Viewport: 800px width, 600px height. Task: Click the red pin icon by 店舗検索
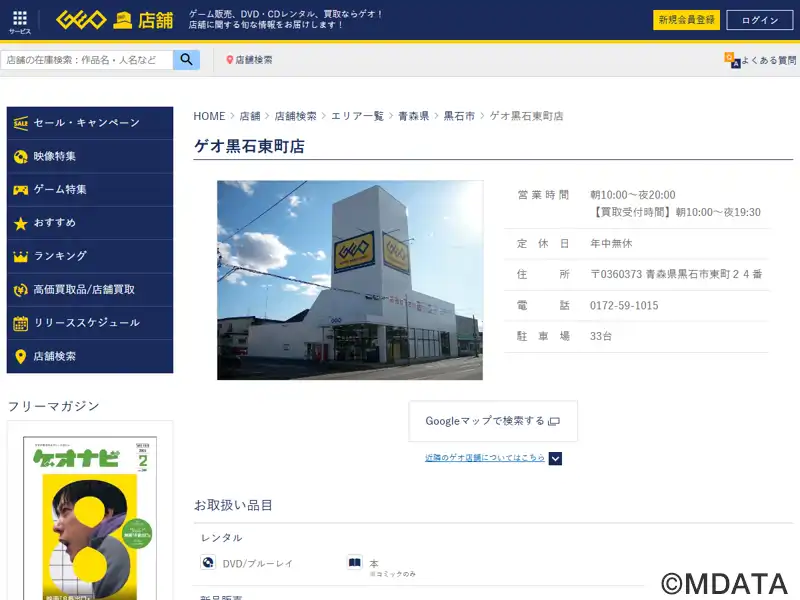(230, 60)
